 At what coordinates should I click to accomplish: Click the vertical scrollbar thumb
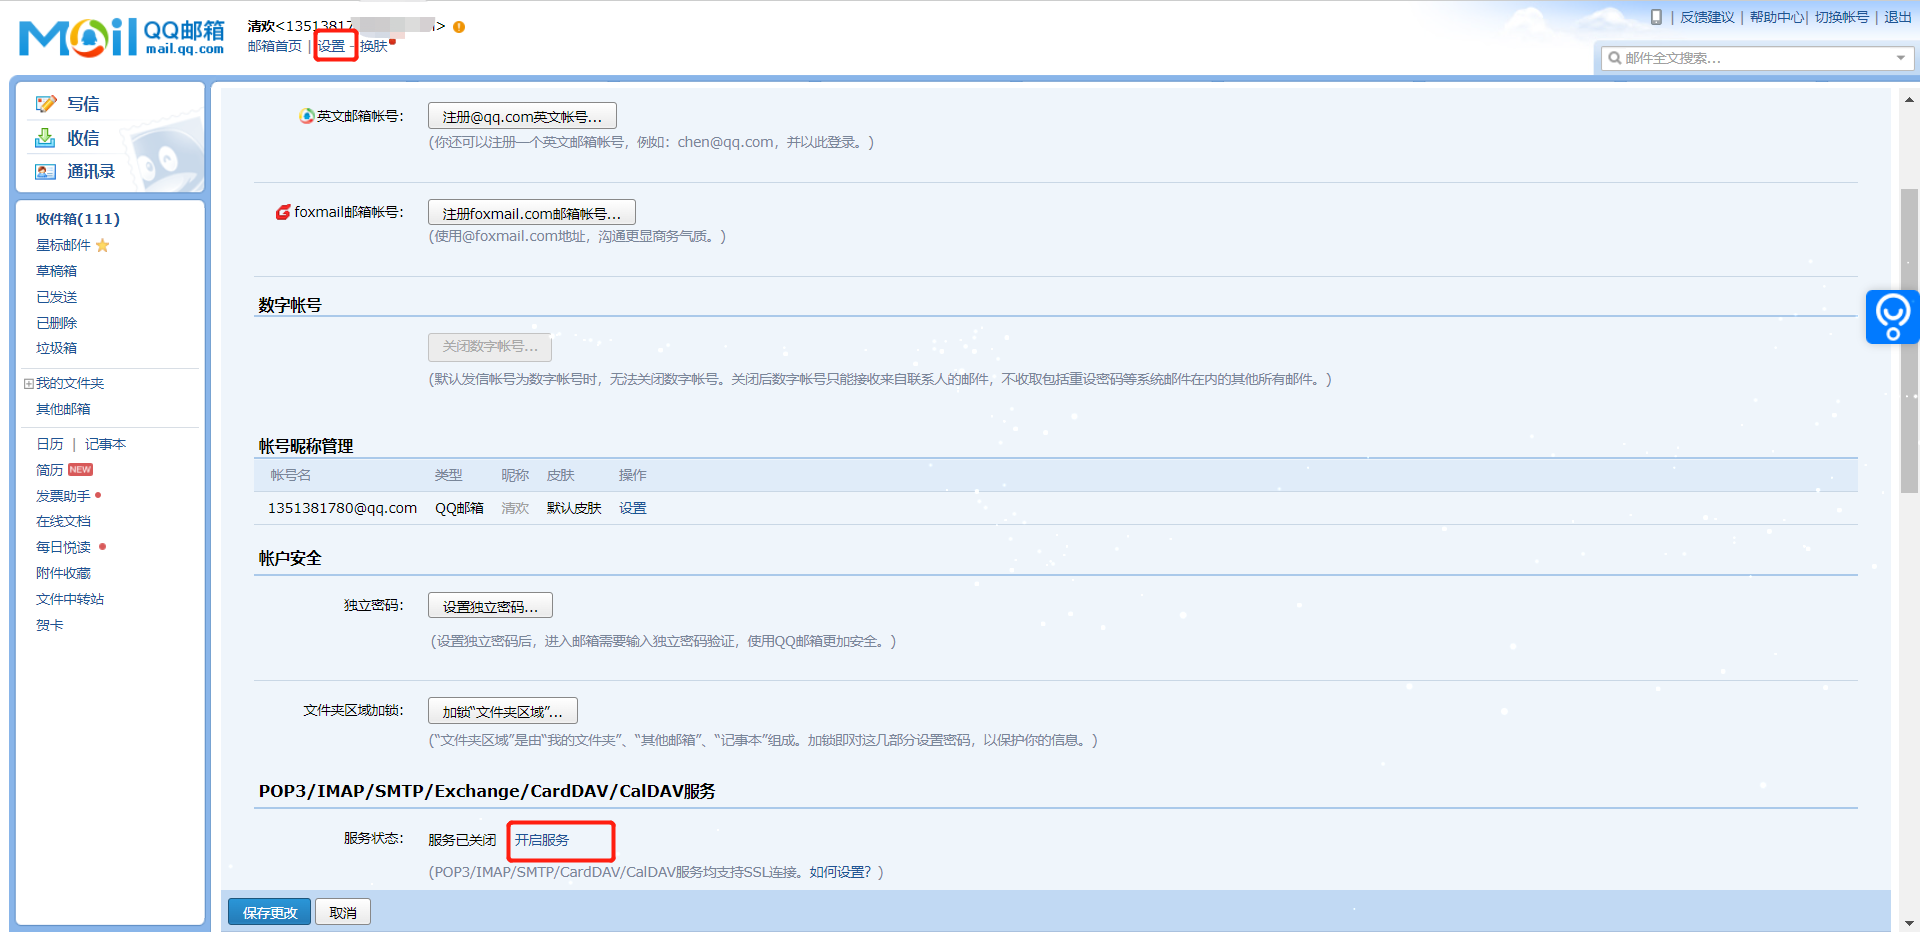click(1909, 340)
